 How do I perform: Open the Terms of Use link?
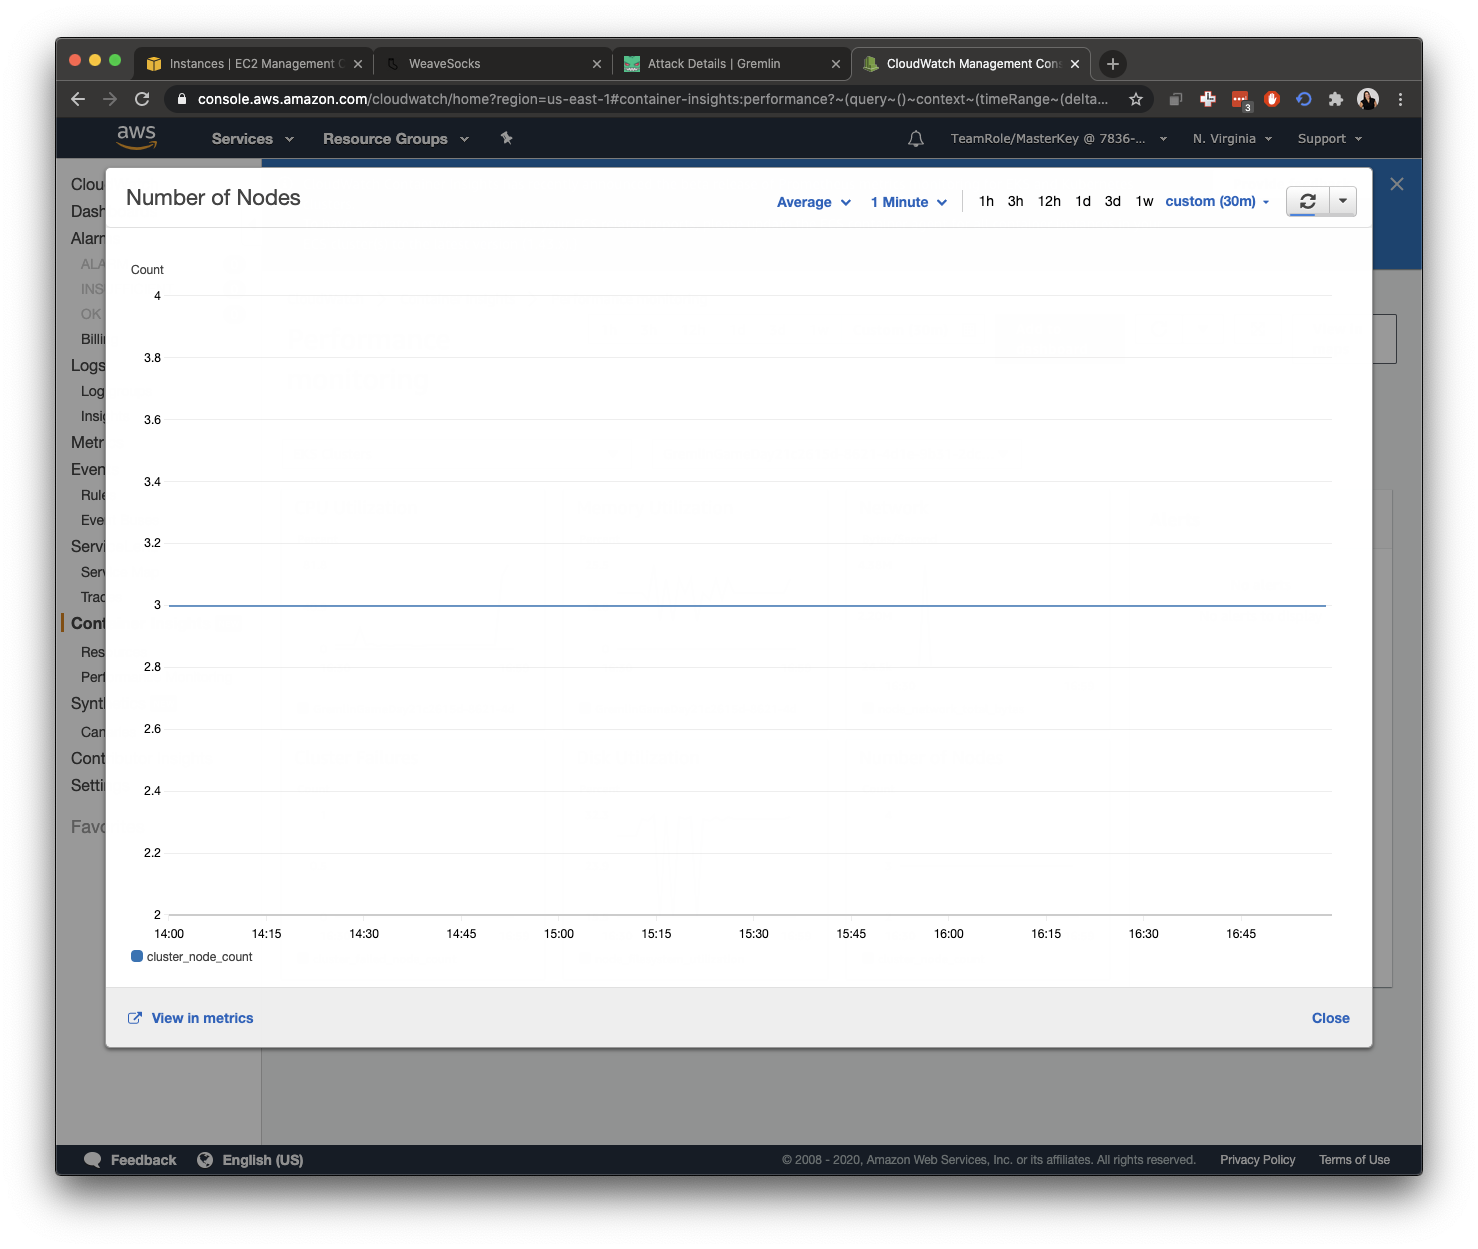click(1354, 1160)
